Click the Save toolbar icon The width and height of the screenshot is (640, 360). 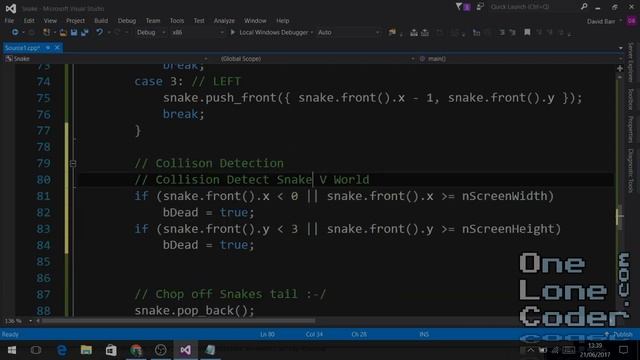coord(74,32)
